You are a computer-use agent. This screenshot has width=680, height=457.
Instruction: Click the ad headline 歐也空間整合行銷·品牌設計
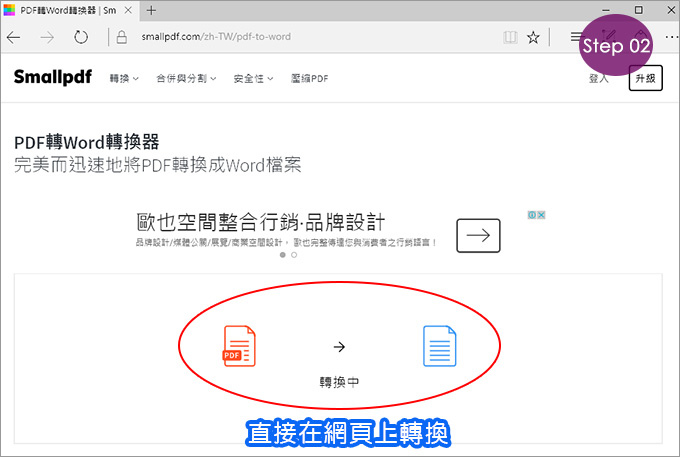[x=261, y=222]
